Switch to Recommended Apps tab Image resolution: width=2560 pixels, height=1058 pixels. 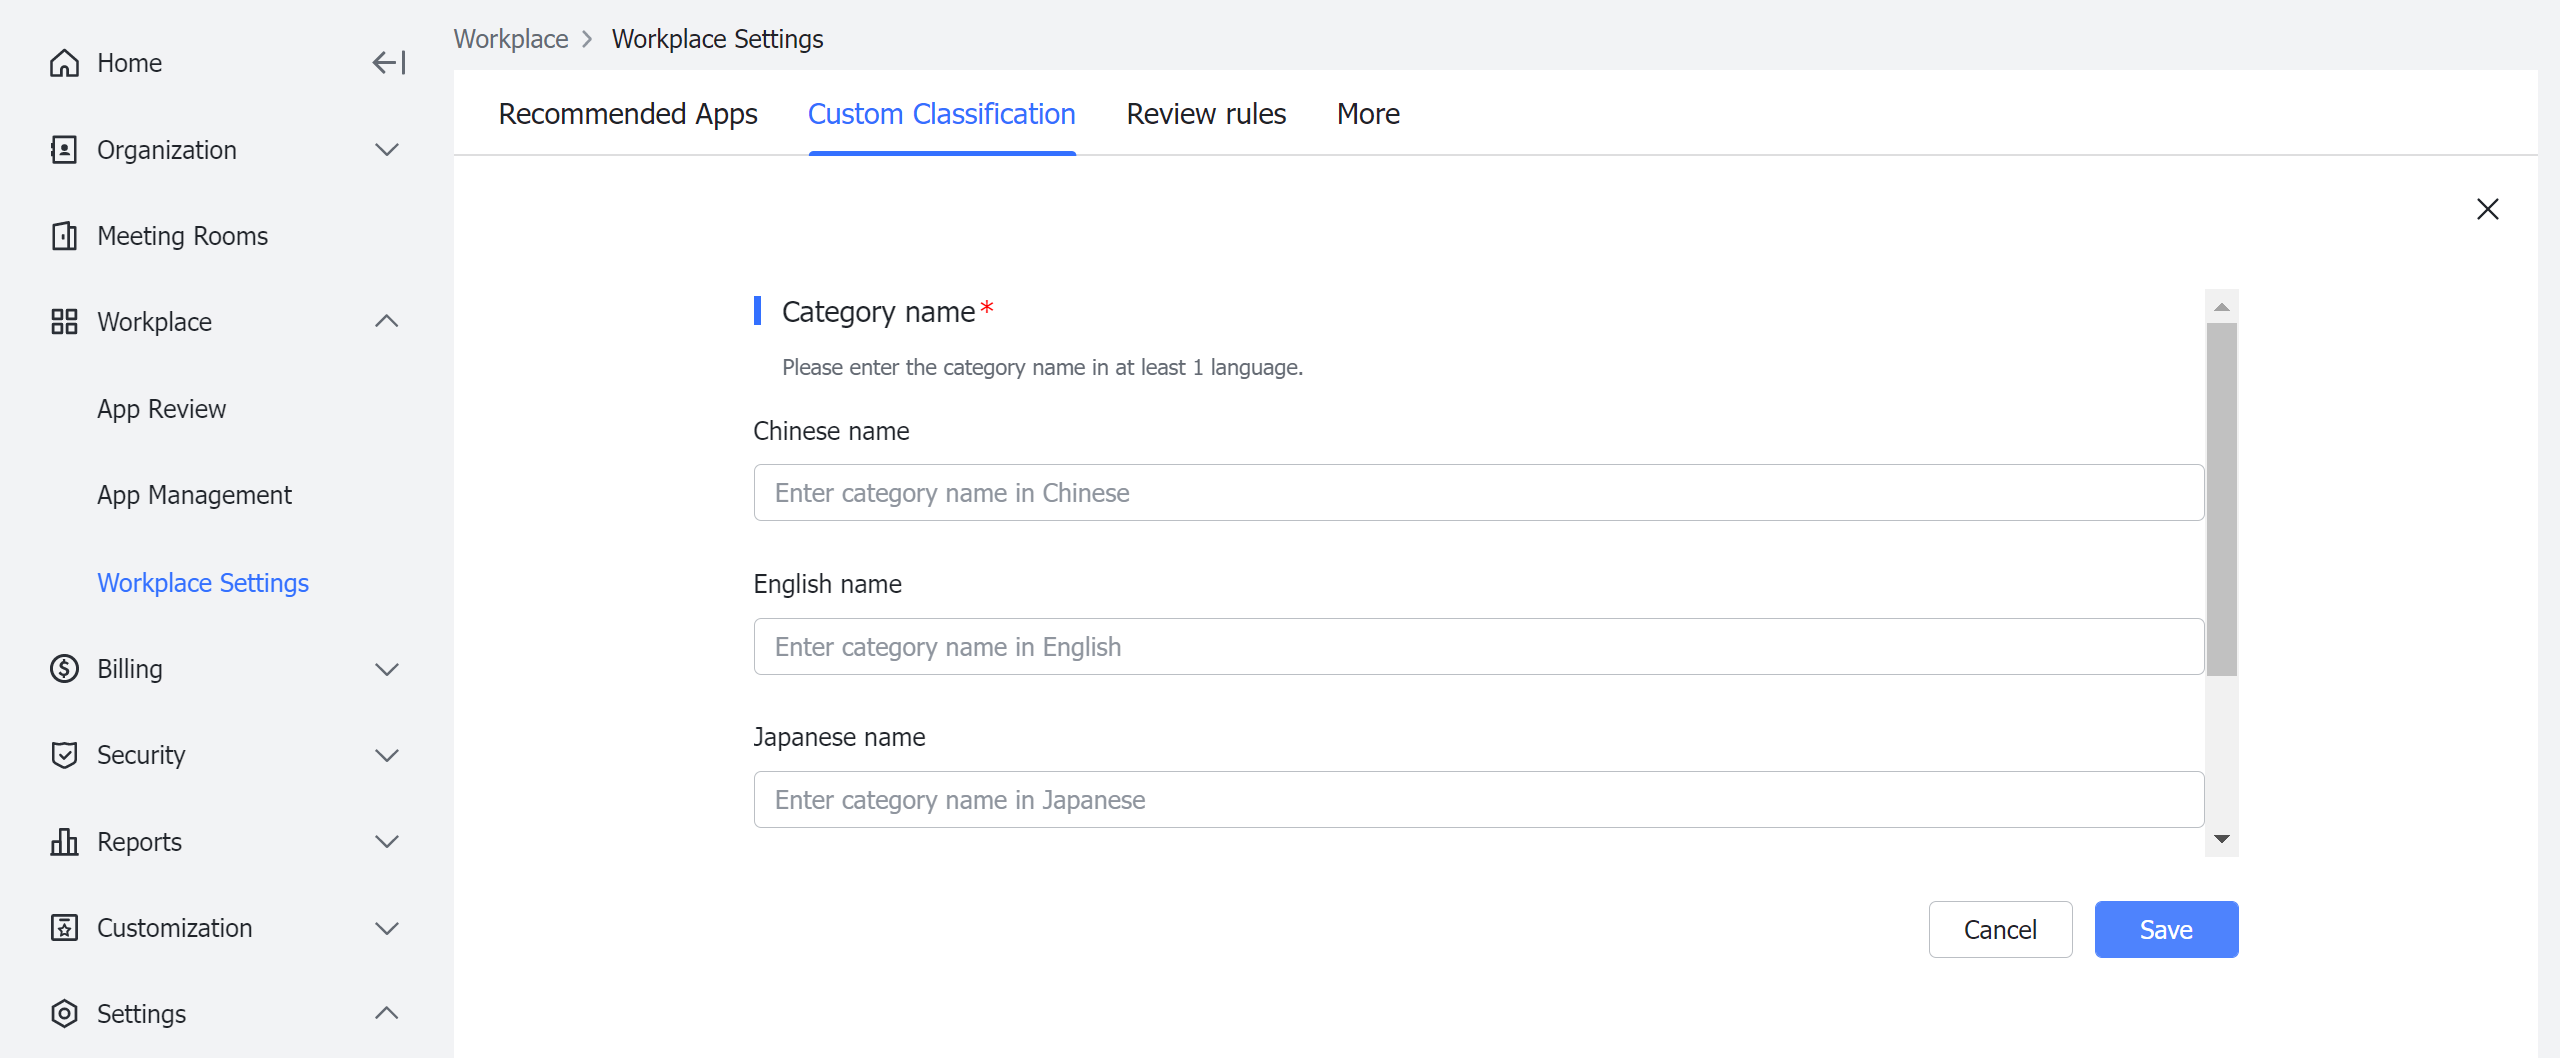[628, 114]
